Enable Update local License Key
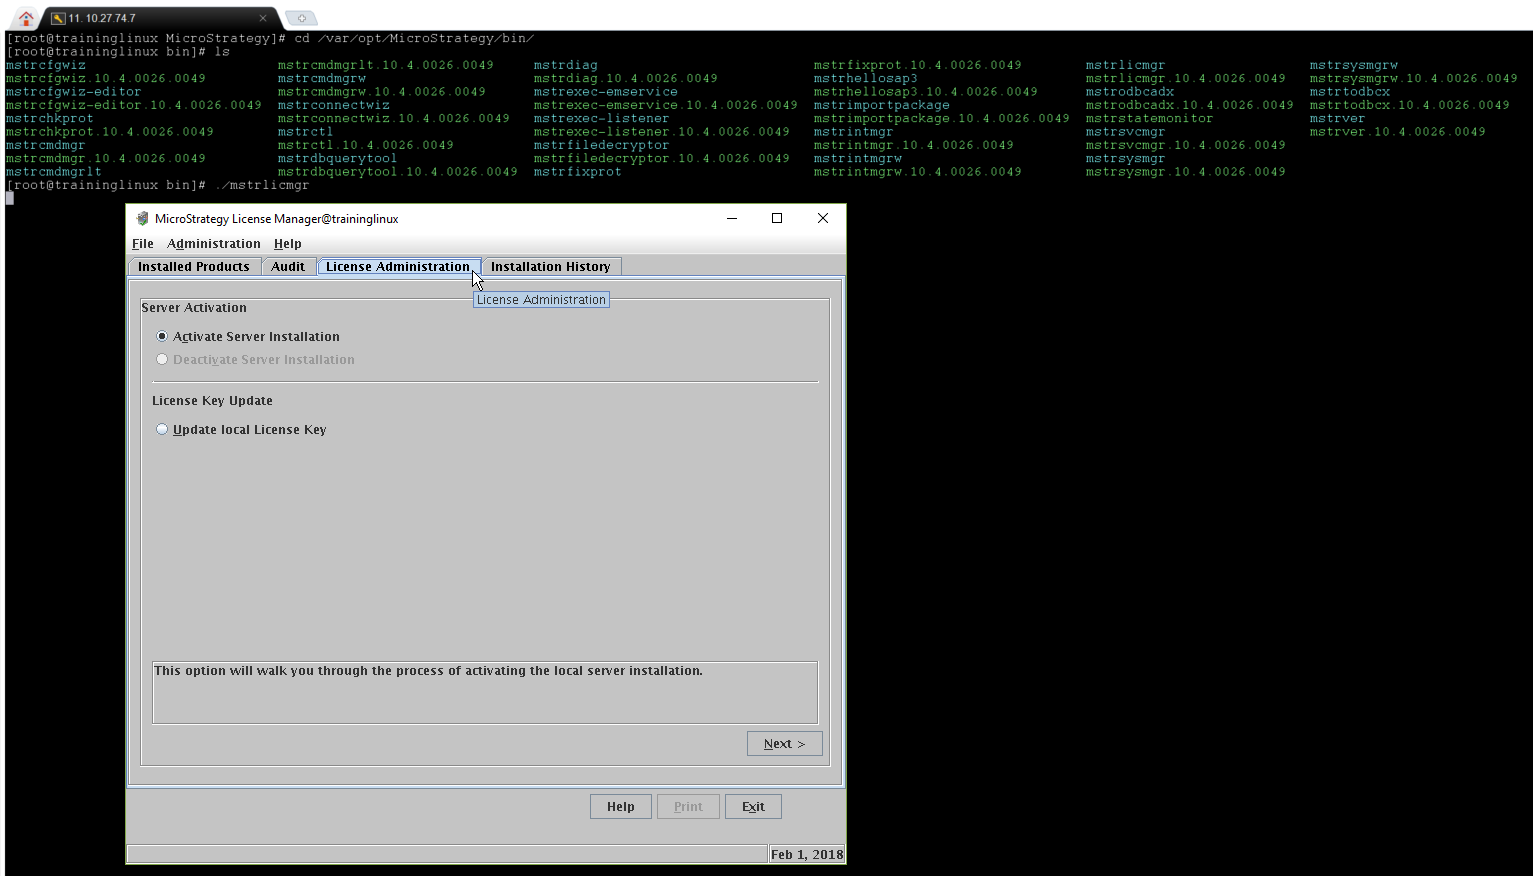 click(162, 429)
